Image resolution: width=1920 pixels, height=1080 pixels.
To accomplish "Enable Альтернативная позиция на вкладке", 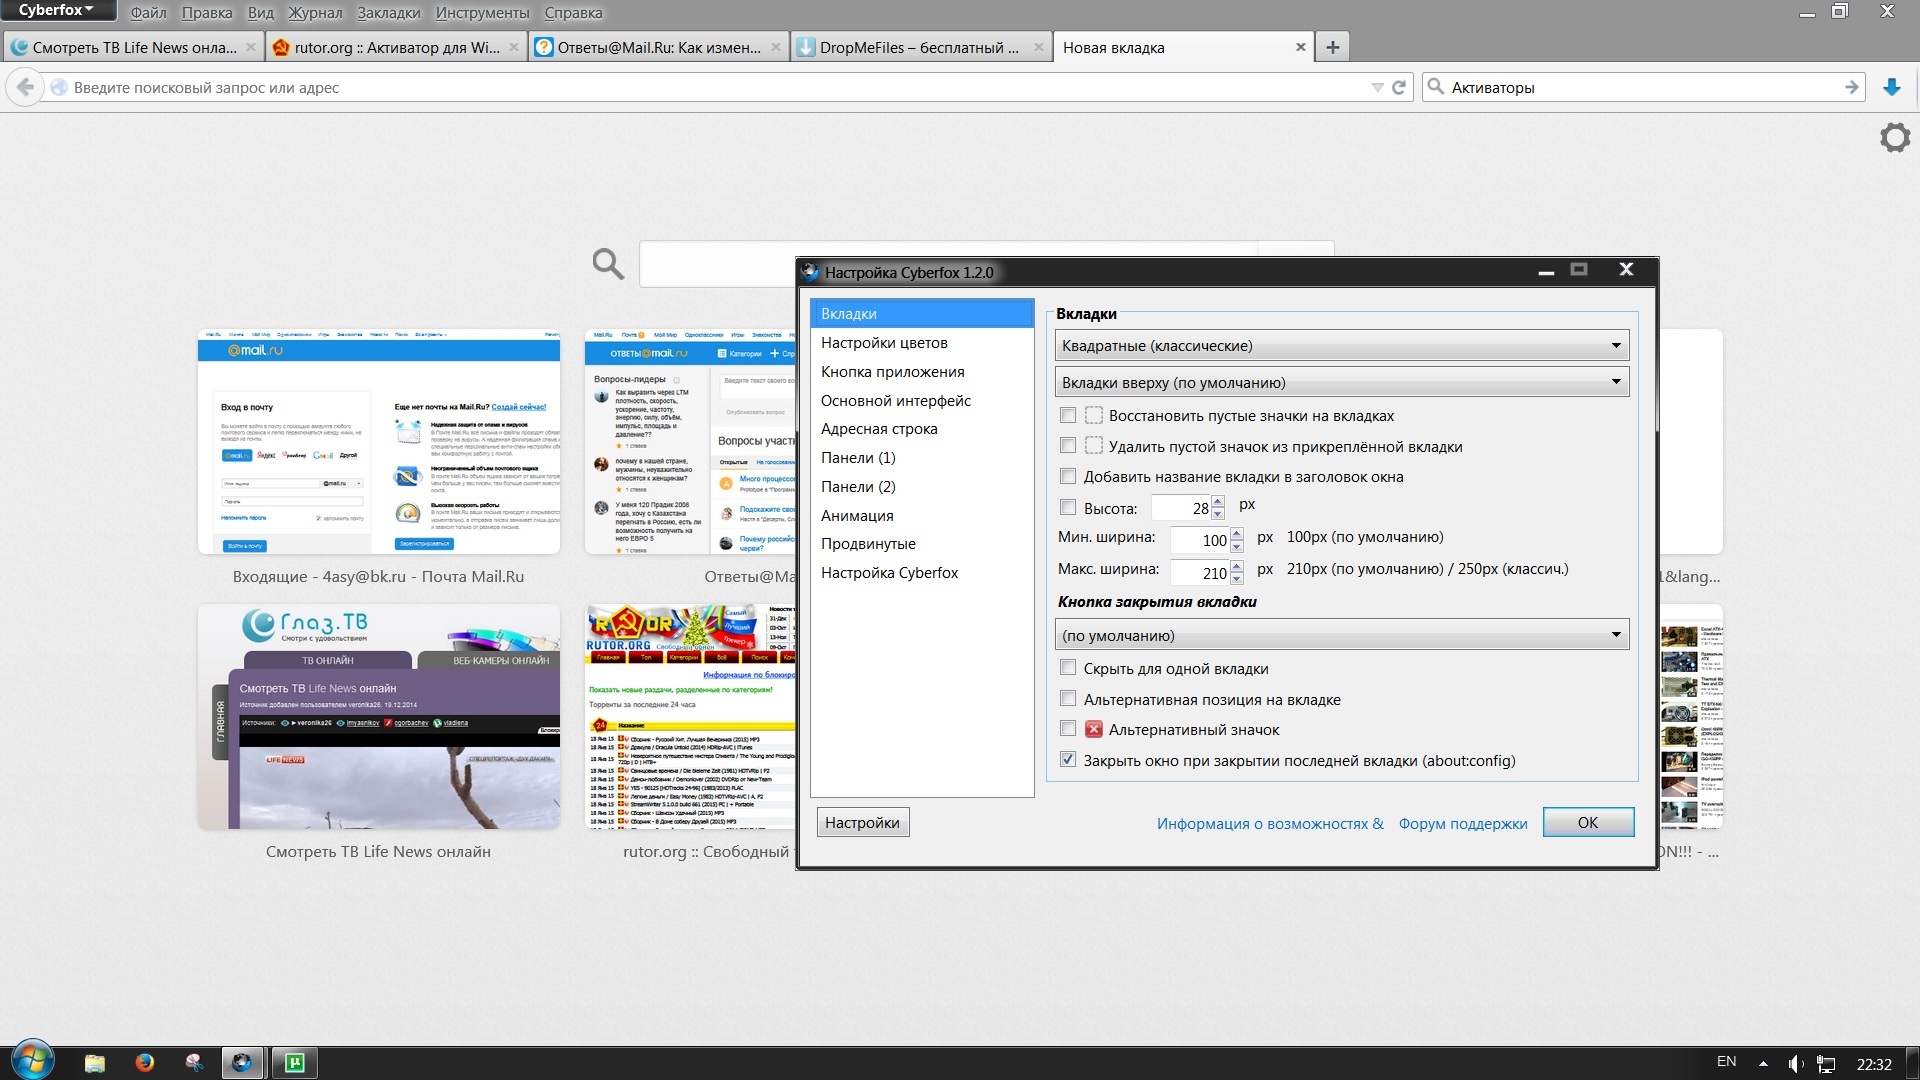I will point(1068,699).
